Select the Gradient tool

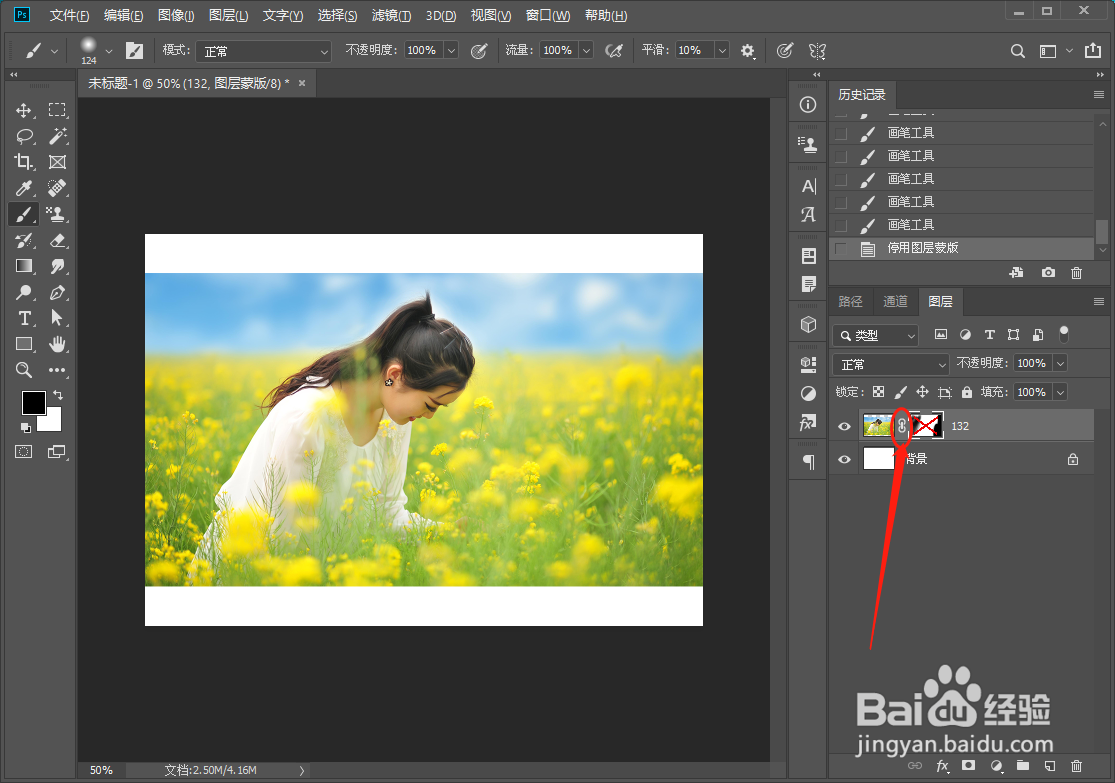tap(23, 266)
